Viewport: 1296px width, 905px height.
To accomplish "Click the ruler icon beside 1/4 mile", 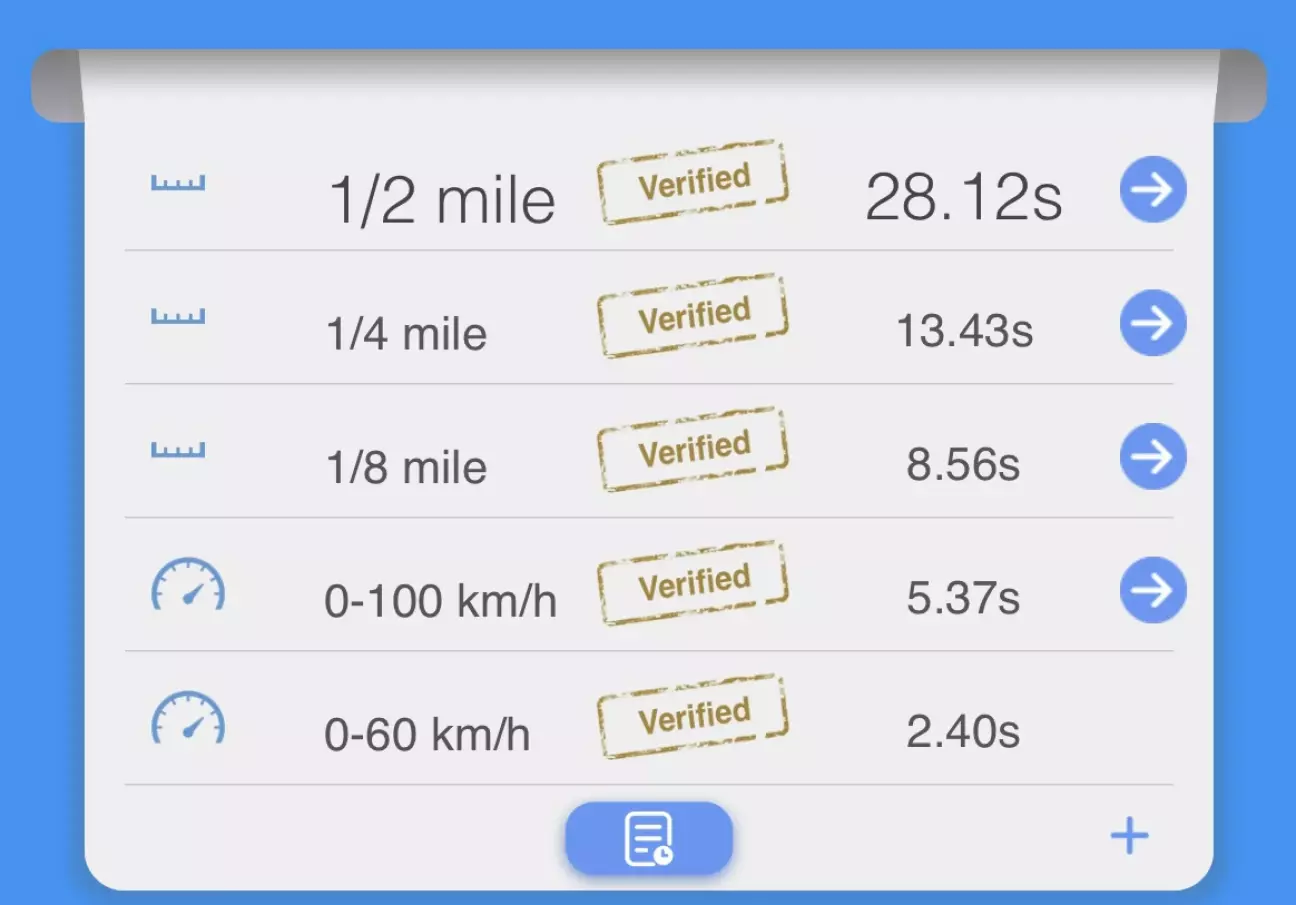I will click(178, 317).
